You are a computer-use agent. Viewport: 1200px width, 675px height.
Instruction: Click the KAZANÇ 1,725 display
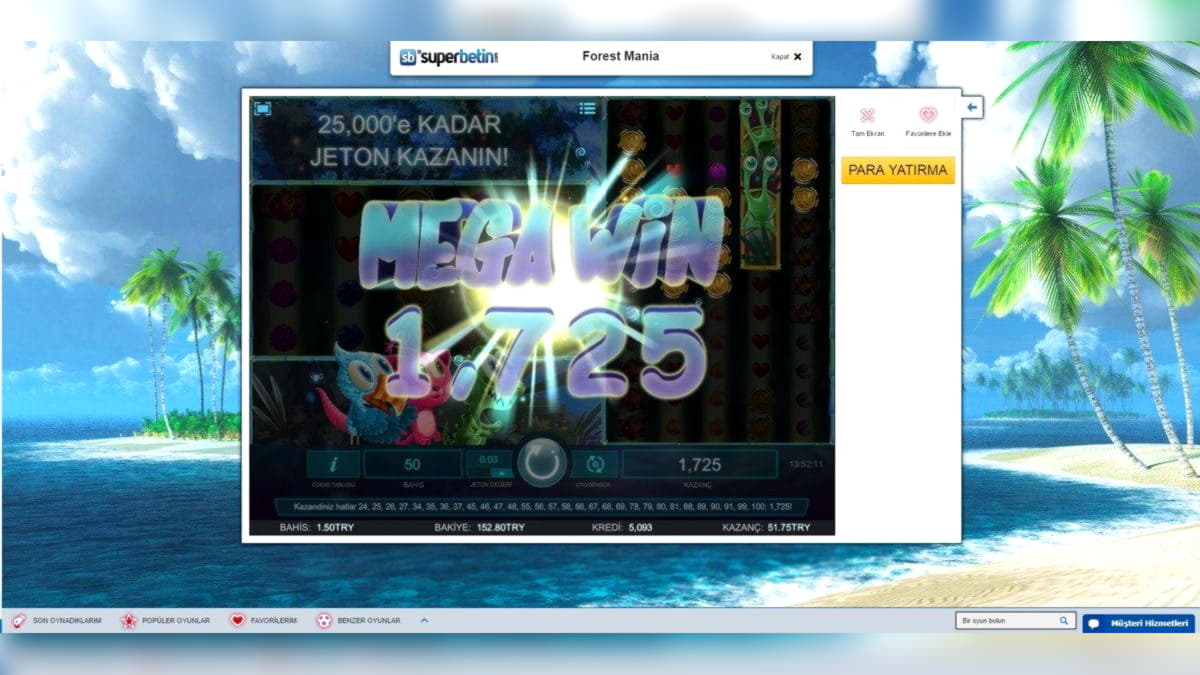click(x=699, y=464)
